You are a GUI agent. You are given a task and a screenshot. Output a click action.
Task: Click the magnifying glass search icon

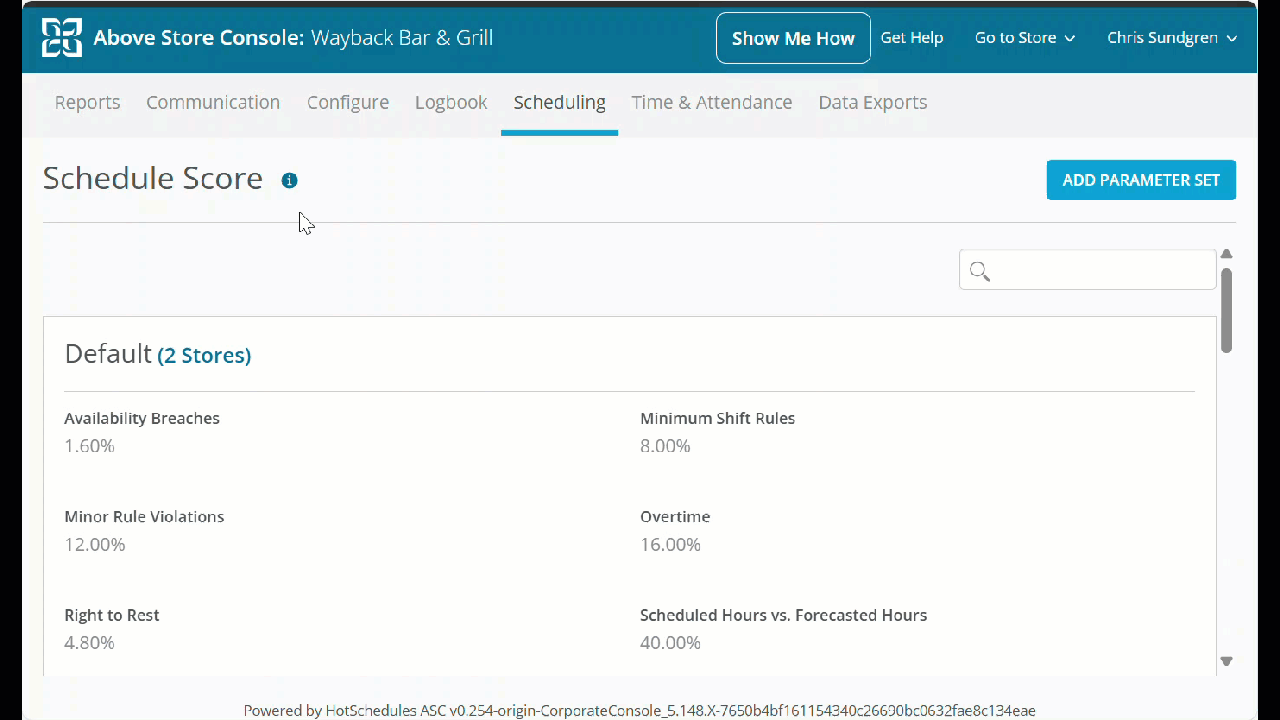click(980, 271)
